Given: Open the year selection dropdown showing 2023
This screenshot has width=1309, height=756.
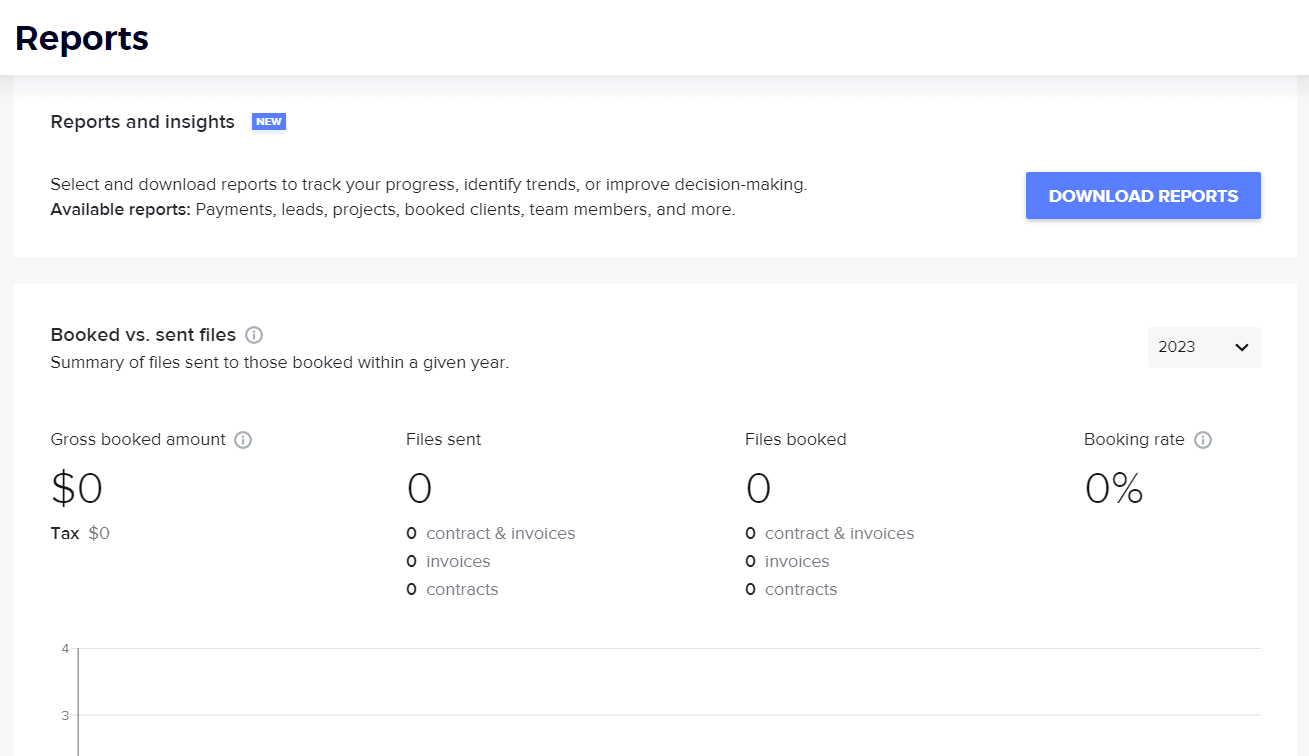Looking at the screenshot, I should coord(1203,347).
